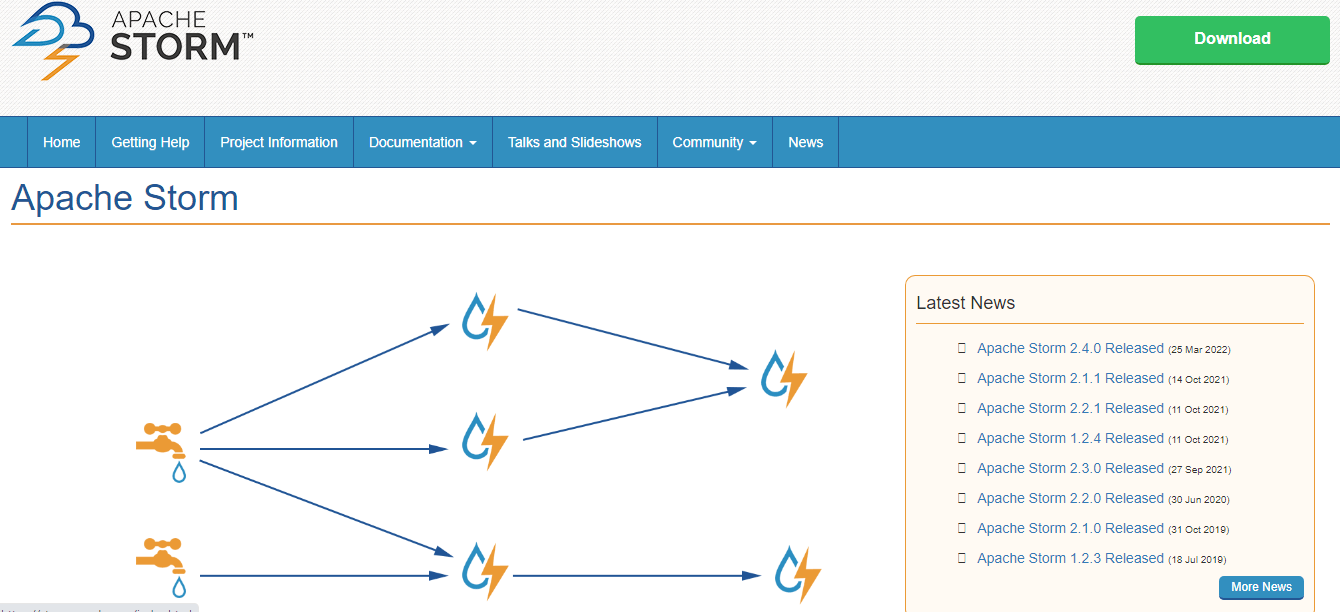Screen dimensions: 1340x612
Task: Open the Documentation dropdown
Action: coord(422,142)
